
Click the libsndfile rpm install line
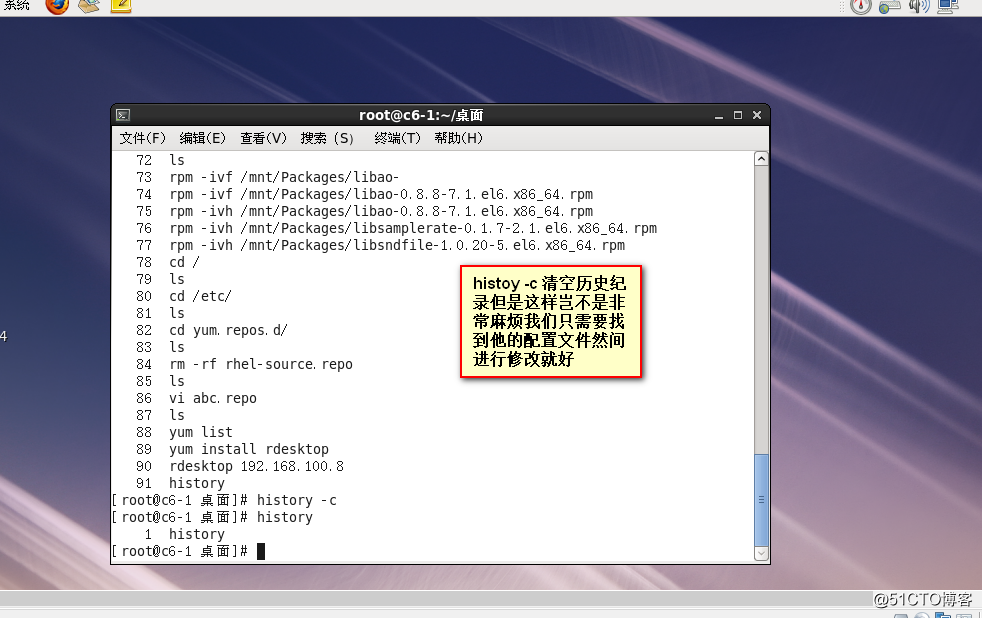coord(397,245)
